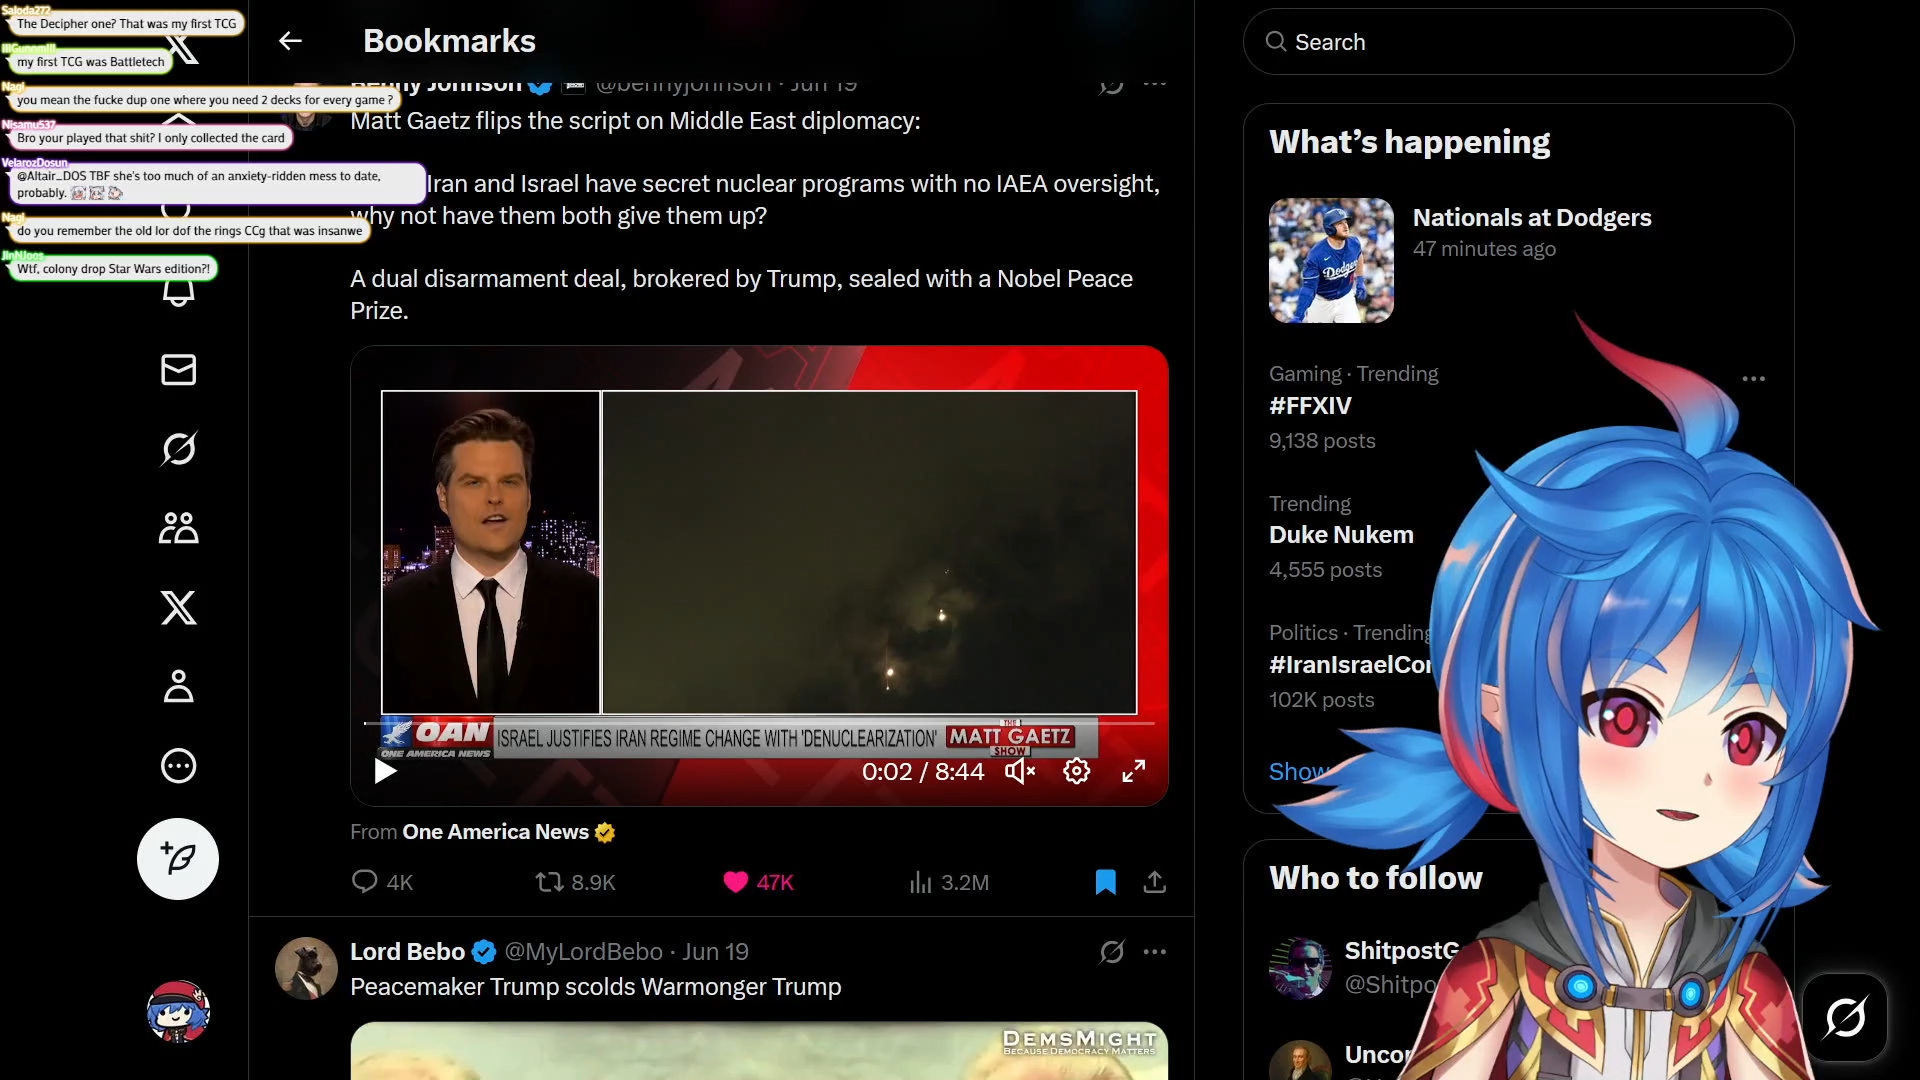Open Communities people icon in sidebar
Screen dimensions: 1920x1080
click(178, 528)
